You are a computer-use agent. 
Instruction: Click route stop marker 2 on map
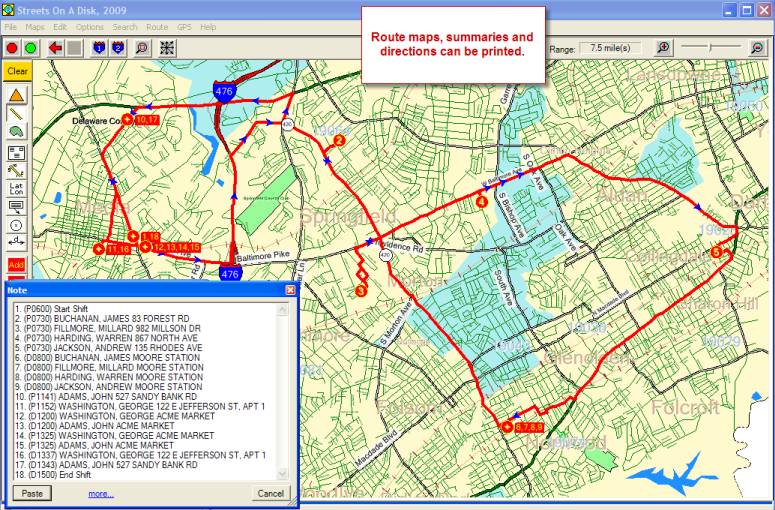click(339, 140)
